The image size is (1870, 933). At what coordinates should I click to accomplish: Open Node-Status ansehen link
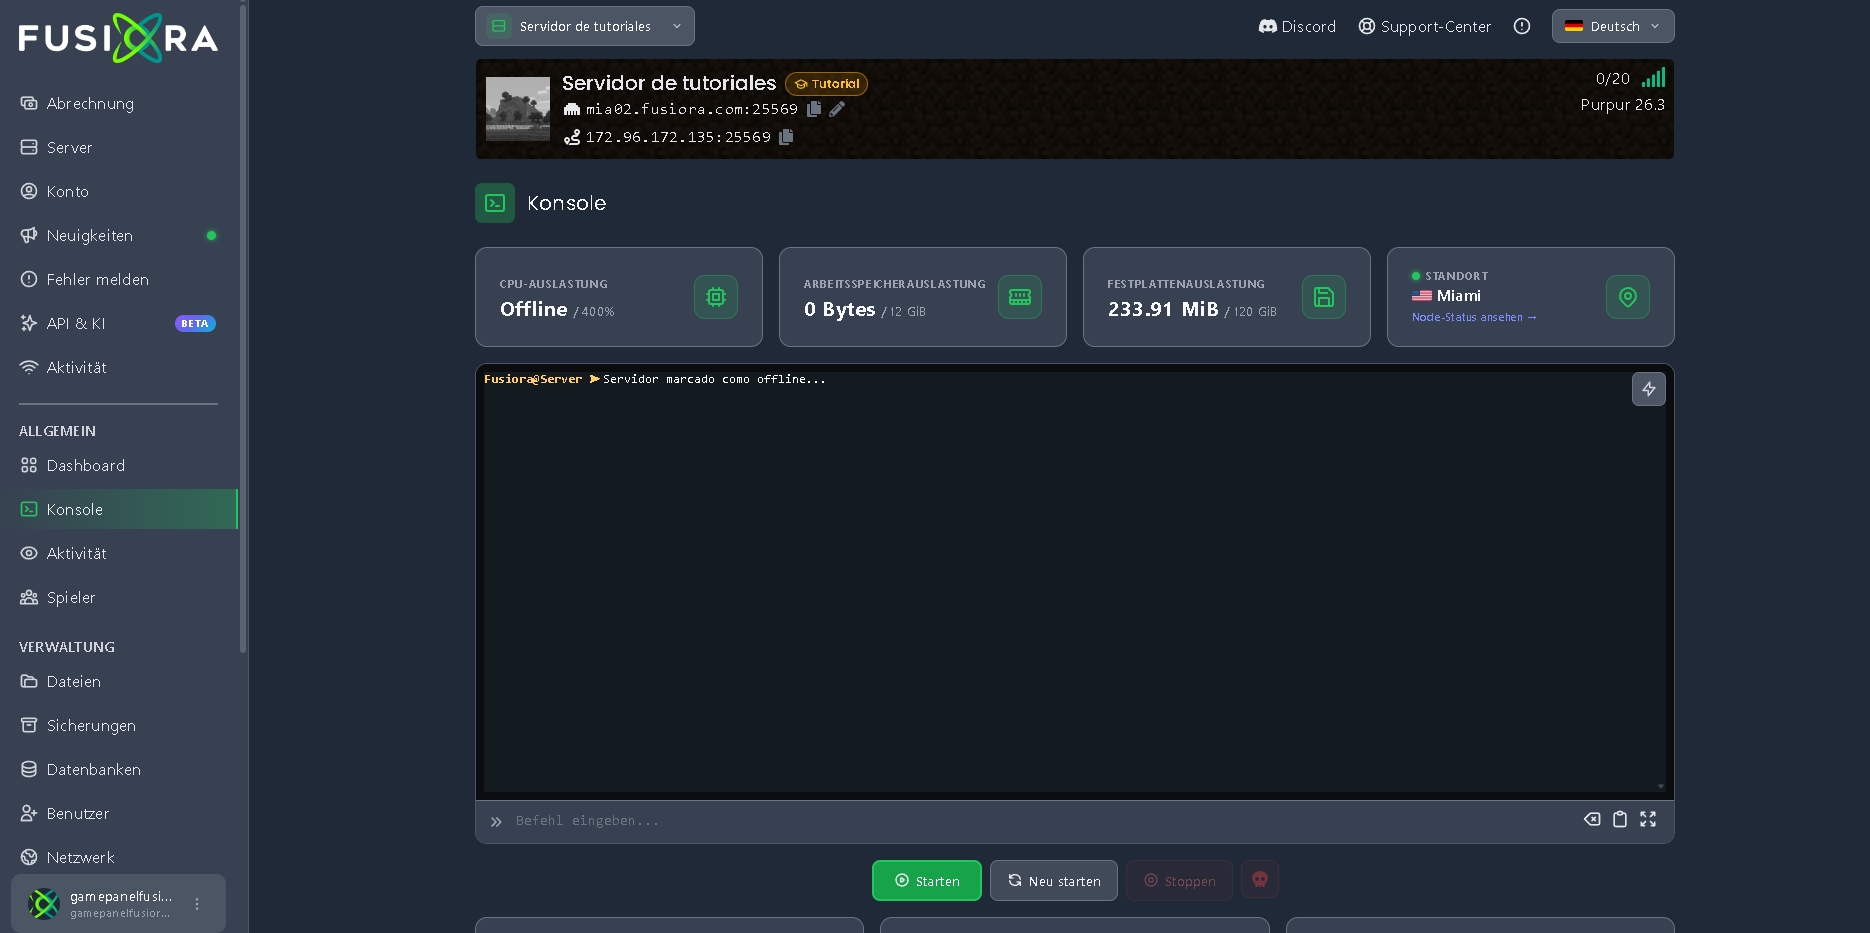point(1474,317)
